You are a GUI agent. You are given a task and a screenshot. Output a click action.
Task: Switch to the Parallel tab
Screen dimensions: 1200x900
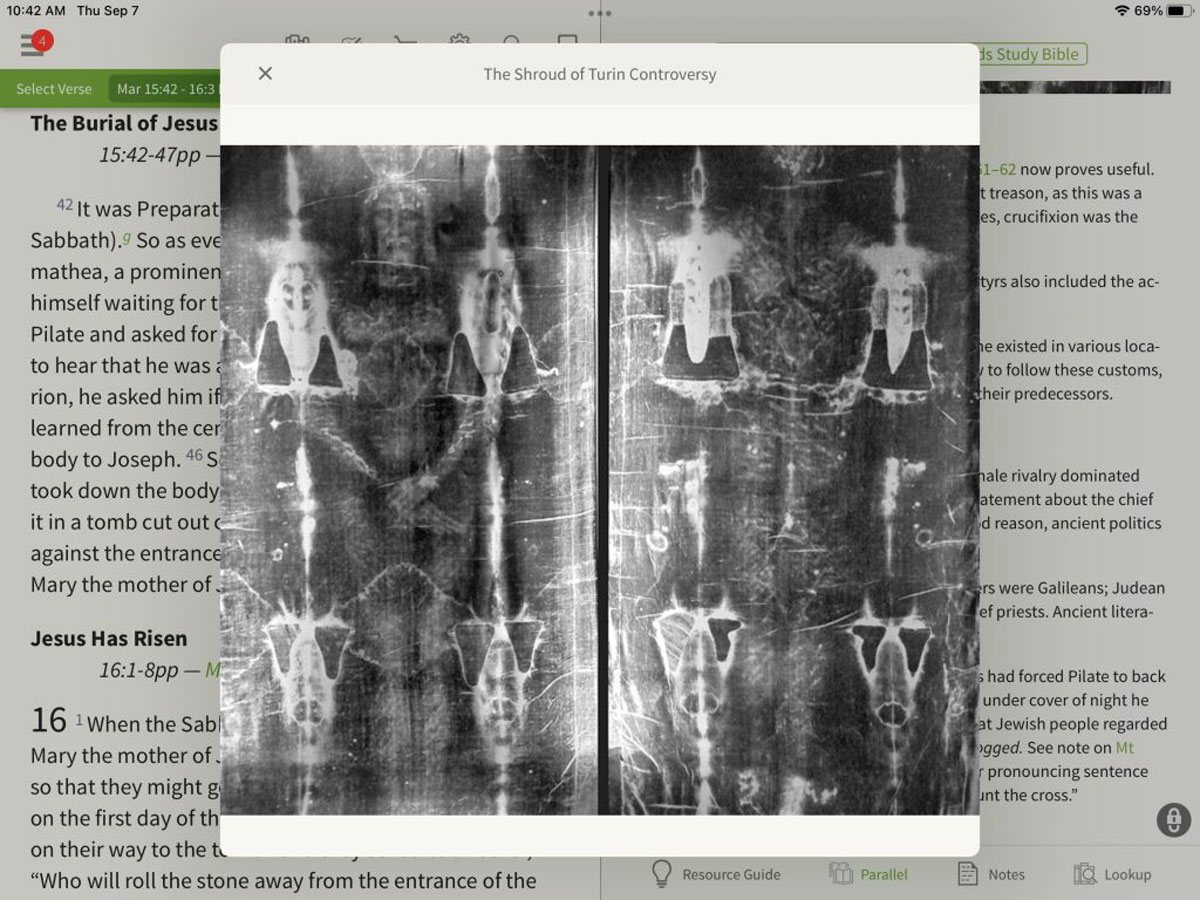pyautogui.click(x=869, y=874)
